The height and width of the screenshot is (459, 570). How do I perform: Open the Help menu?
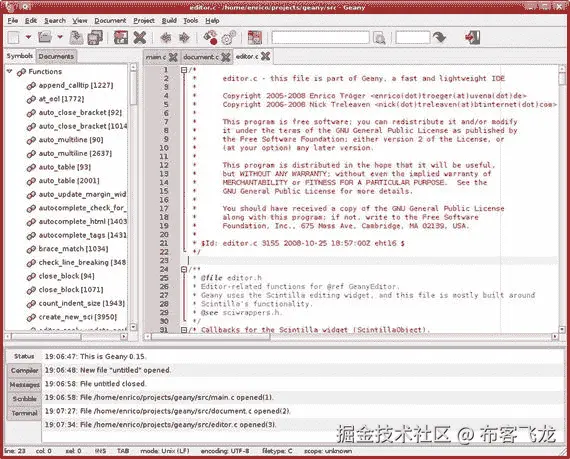click(212, 21)
